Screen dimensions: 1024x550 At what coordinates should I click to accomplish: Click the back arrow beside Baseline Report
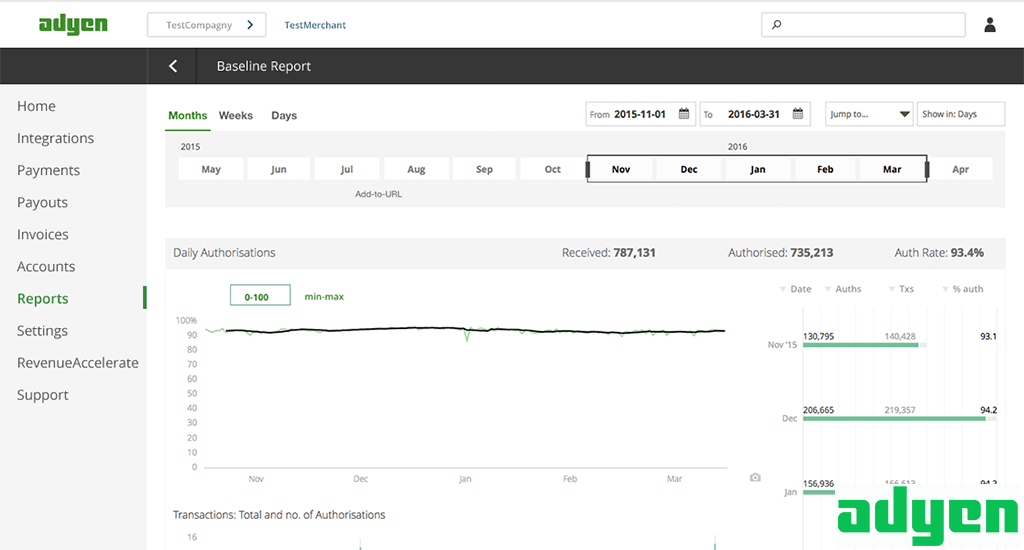pos(173,66)
